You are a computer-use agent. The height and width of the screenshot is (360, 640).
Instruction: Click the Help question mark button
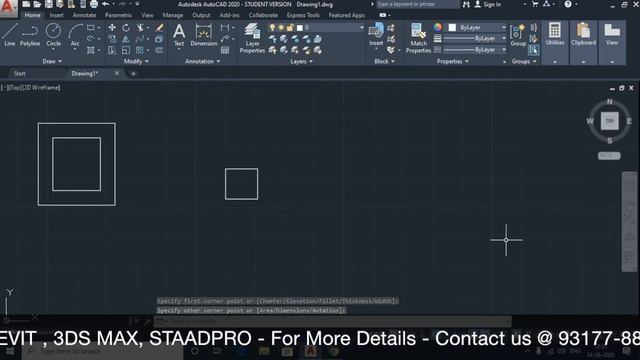pyautogui.click(x=568, y=4)
